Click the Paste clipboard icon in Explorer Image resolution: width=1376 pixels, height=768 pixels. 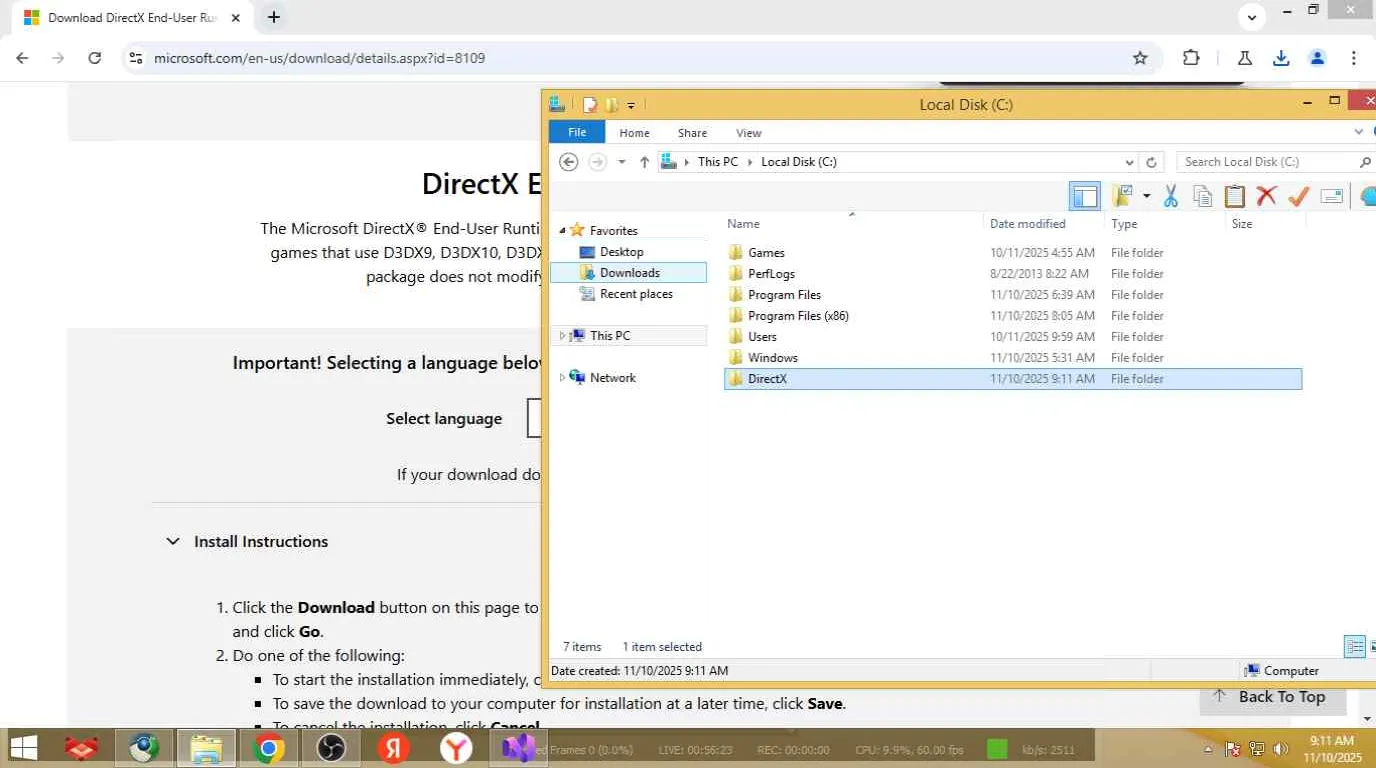click(1235, 196)
